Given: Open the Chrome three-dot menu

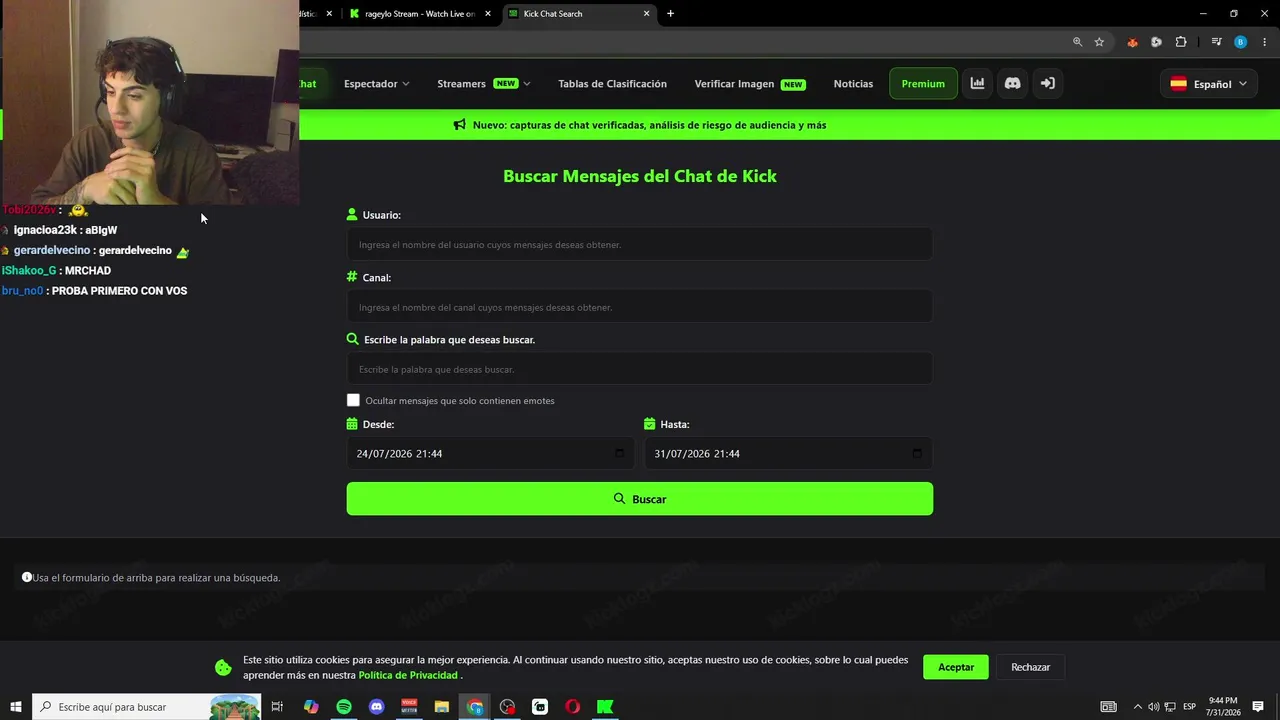Looking at the screenshot, I should 1265,42.
